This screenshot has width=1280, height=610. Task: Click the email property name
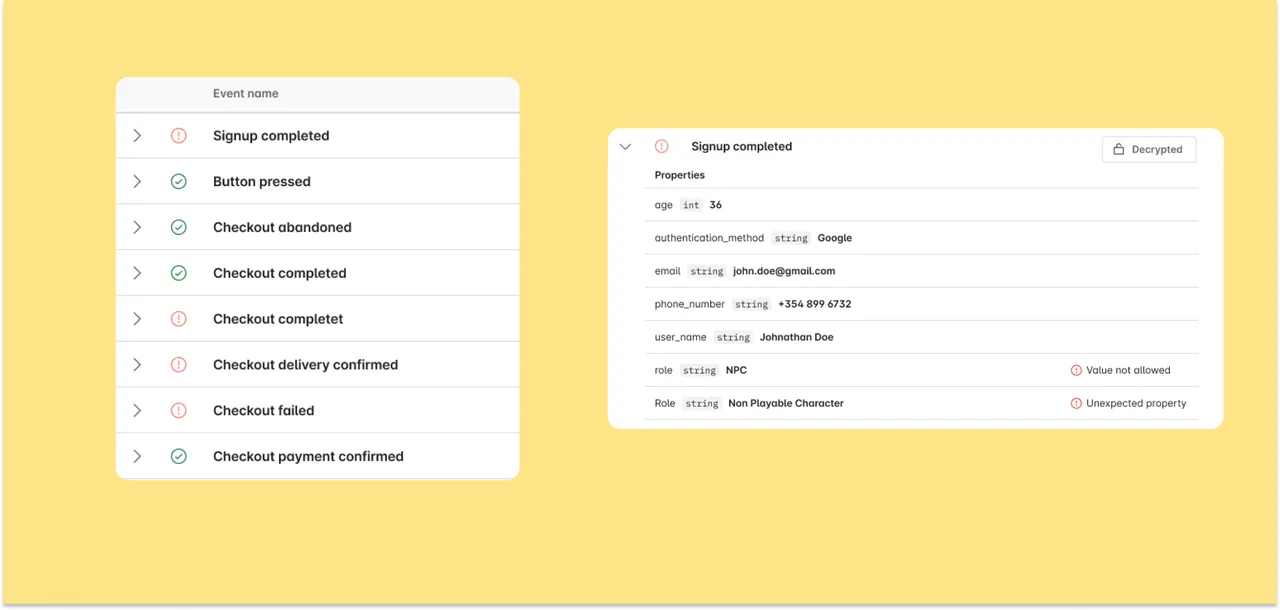pyautogui.click(x=668, y=271)
